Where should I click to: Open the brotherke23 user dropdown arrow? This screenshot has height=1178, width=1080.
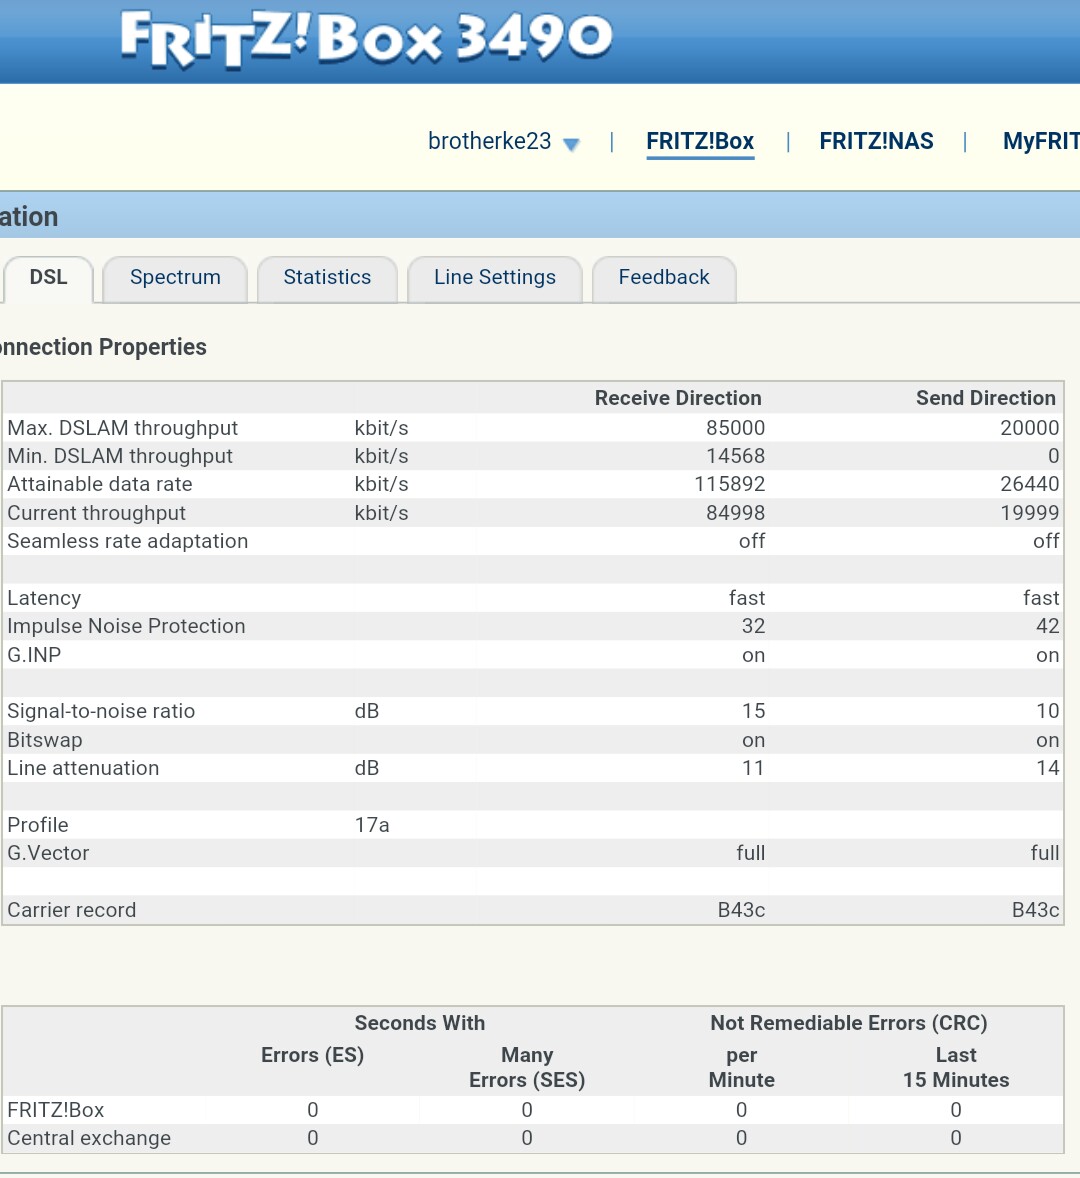[x=571, y=144]
